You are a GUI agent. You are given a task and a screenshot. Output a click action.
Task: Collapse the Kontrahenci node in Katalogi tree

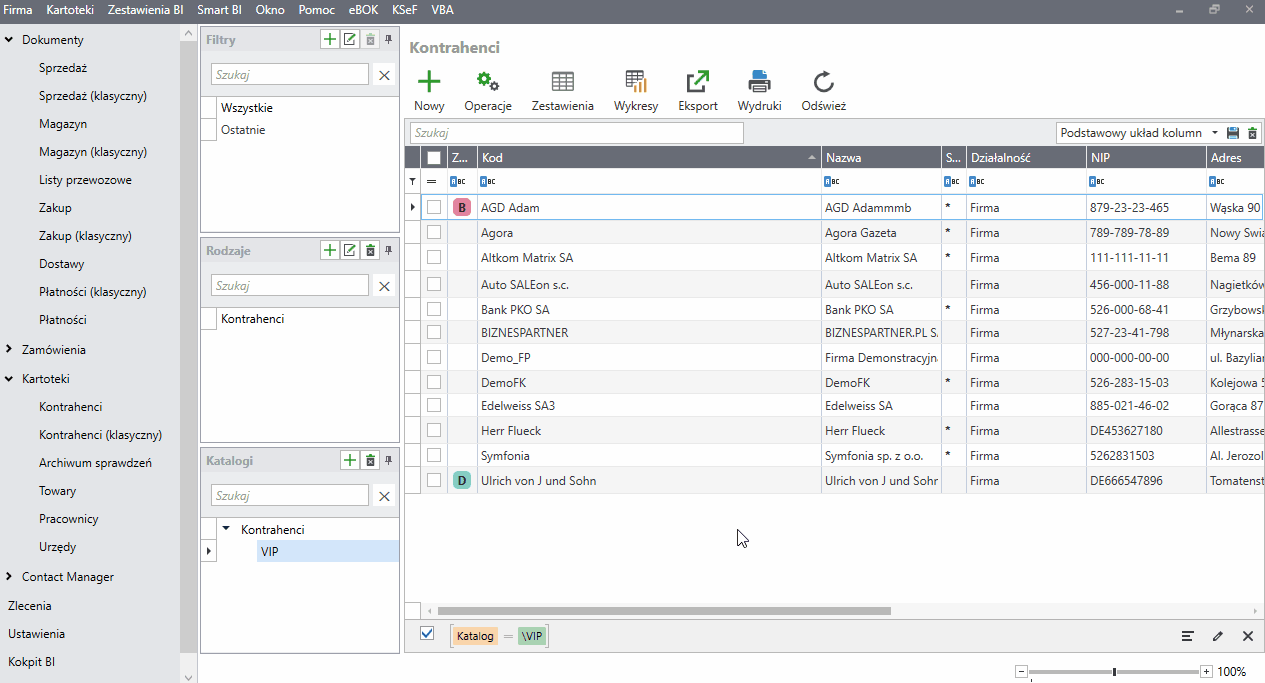point(226,529)
